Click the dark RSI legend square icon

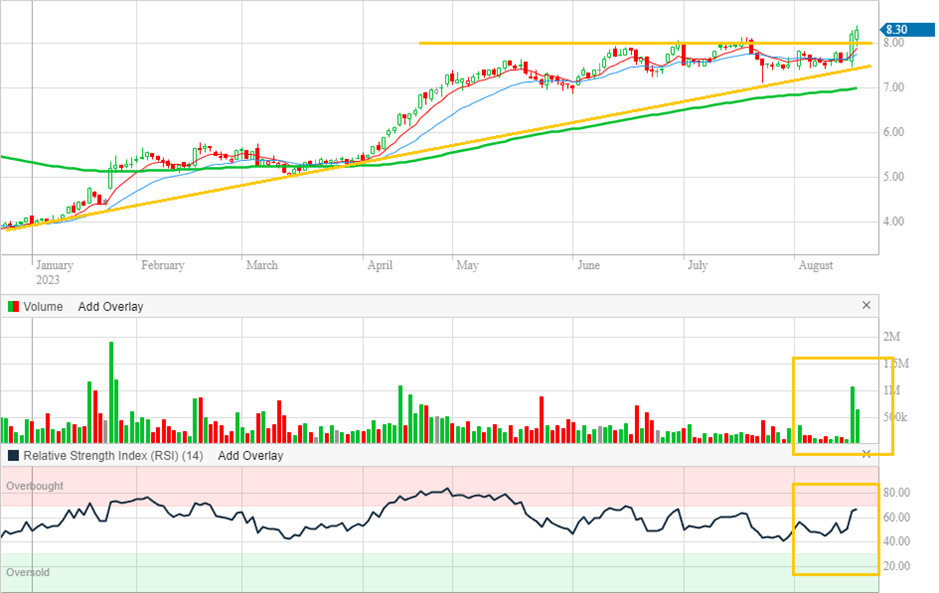pos(12,456)
